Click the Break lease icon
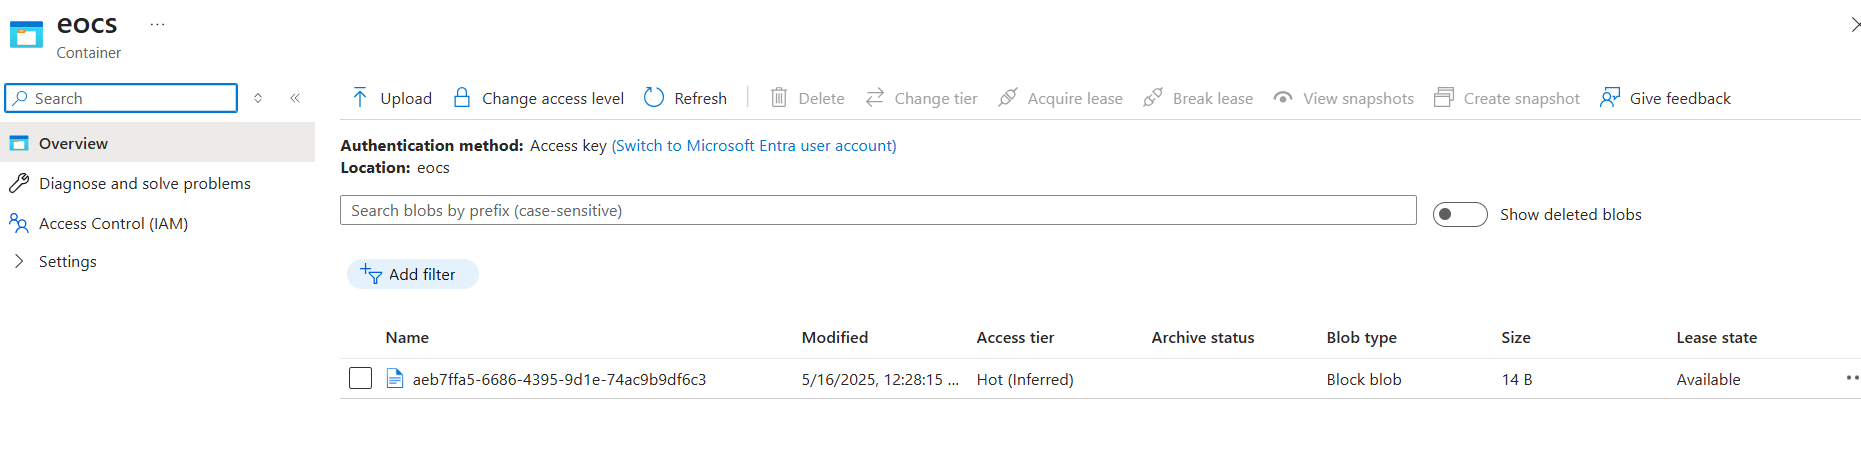The width and height of the screenshot is (1861, 449). point(1153,97)
